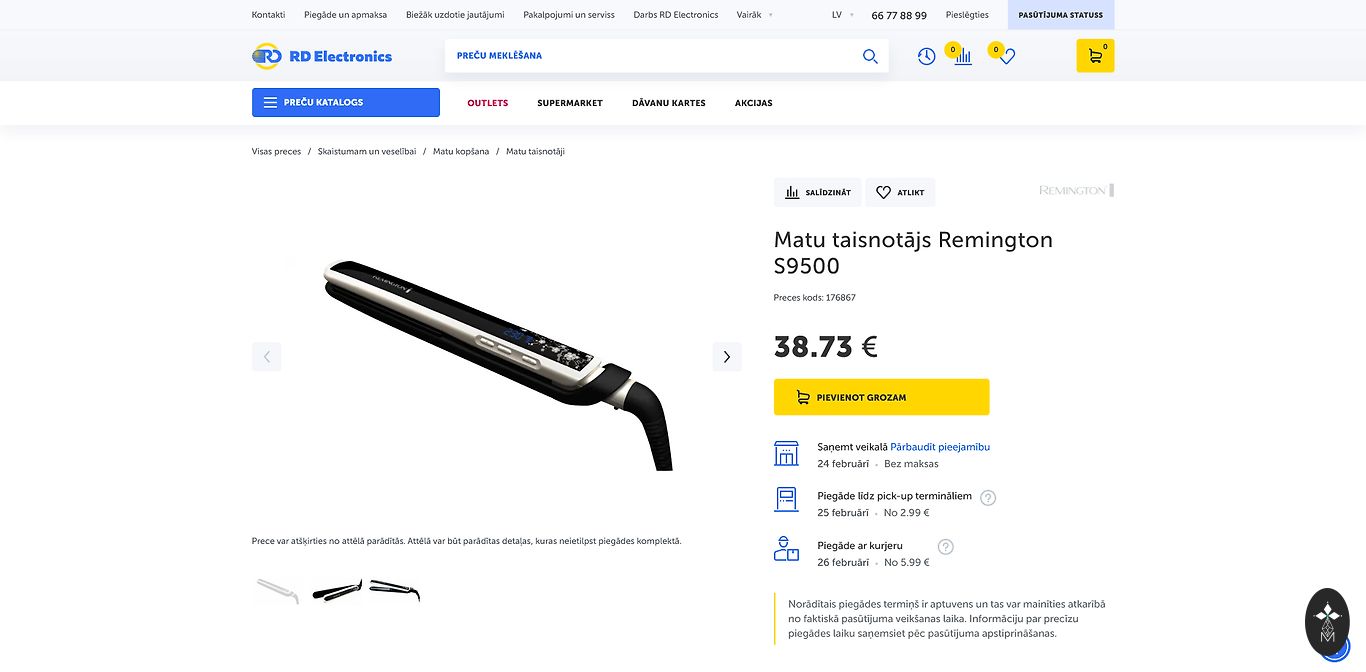The height and width of the screenshot is (672, 1366).
Task: Open the Outlets menu item
Action: tap(488, 103)
